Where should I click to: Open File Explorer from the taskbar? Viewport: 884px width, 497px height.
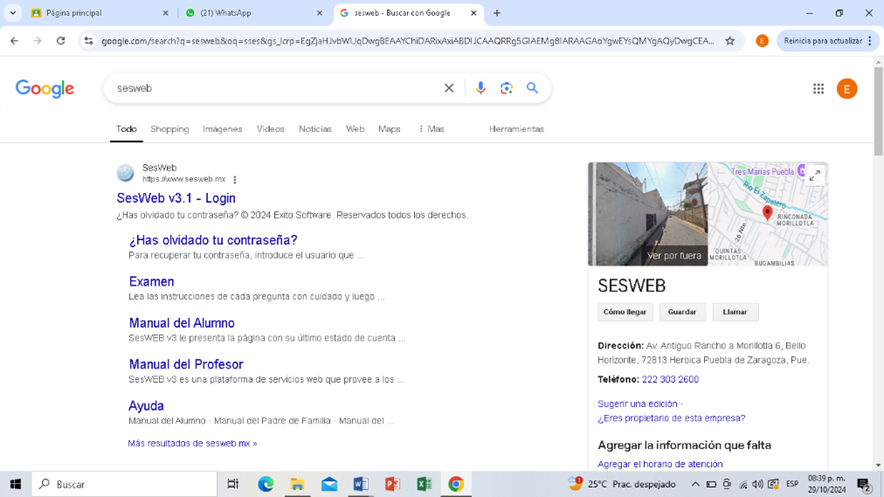click(x=297, y=484)
